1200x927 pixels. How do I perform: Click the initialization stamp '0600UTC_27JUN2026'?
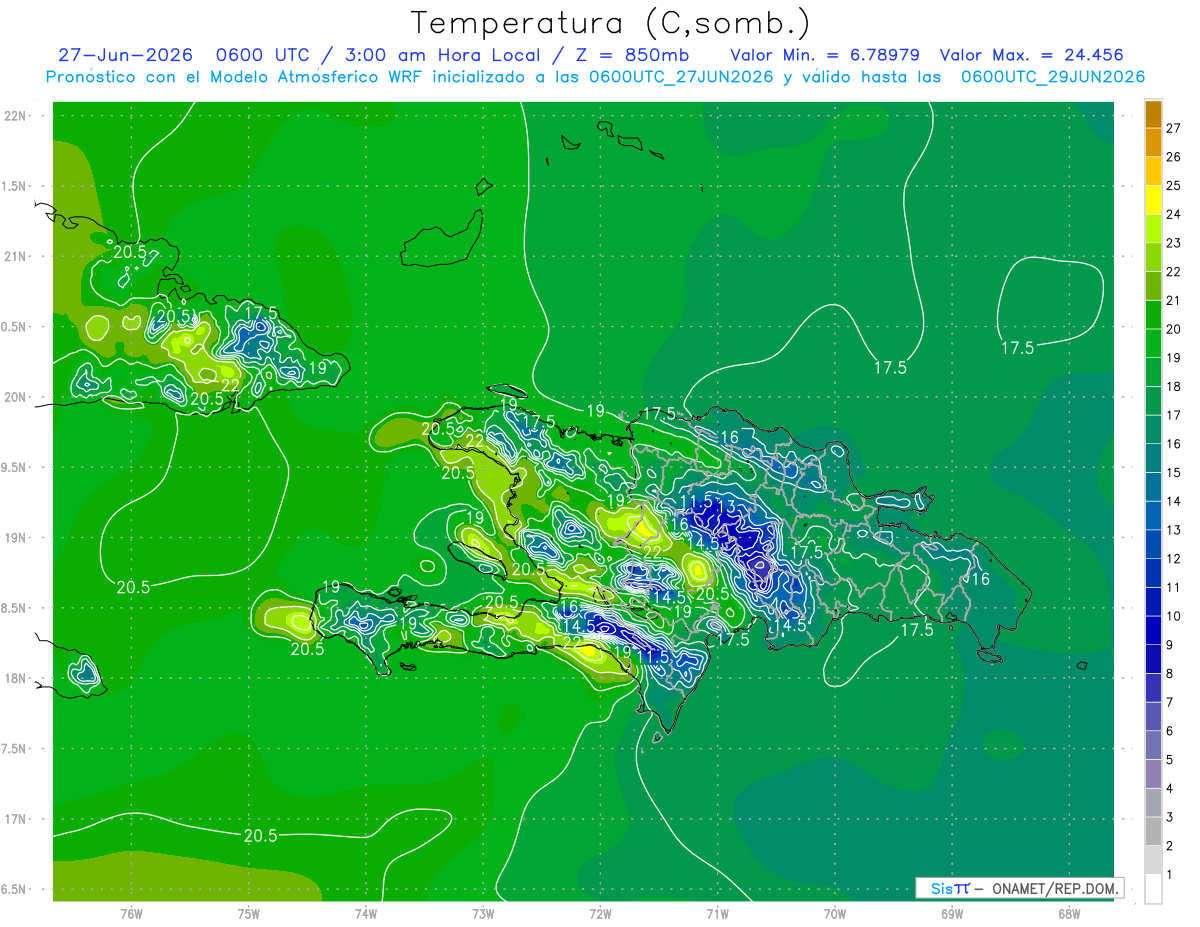pyautogui.click(x=681, y=77)
